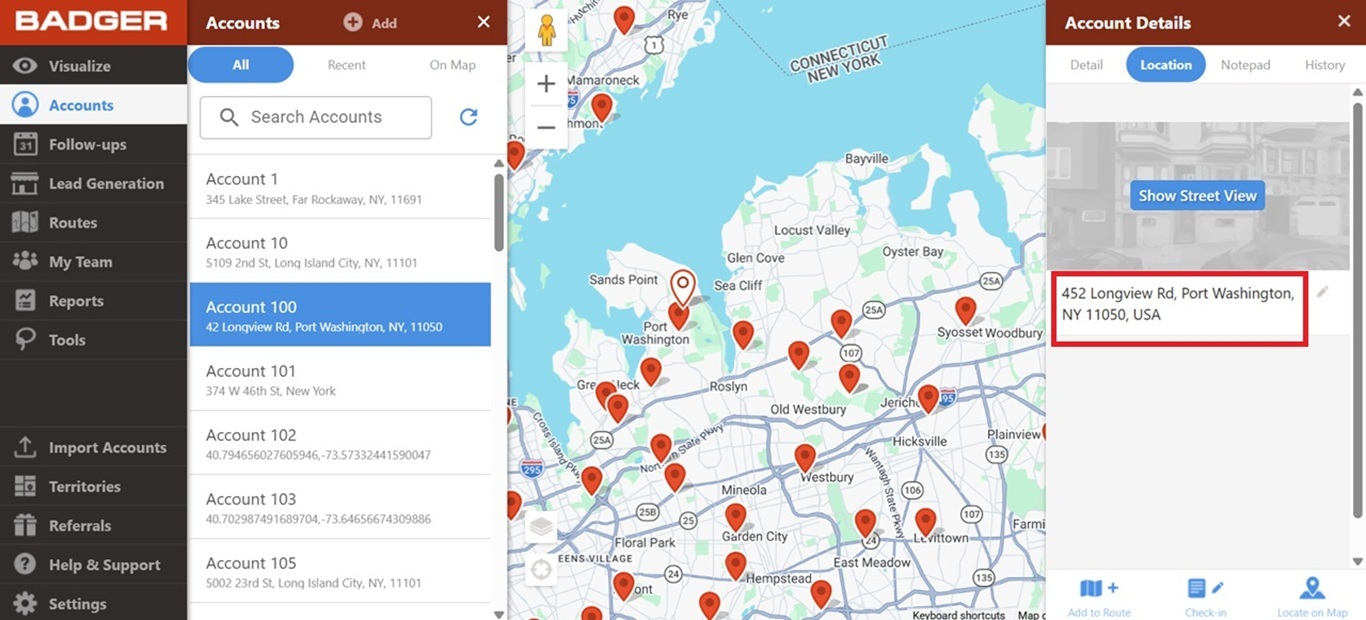The height and width of the screenshot is (620, 1366).
Task: Close the Account Details panel
Action: pyautogui.click(x=1344, y=22)
